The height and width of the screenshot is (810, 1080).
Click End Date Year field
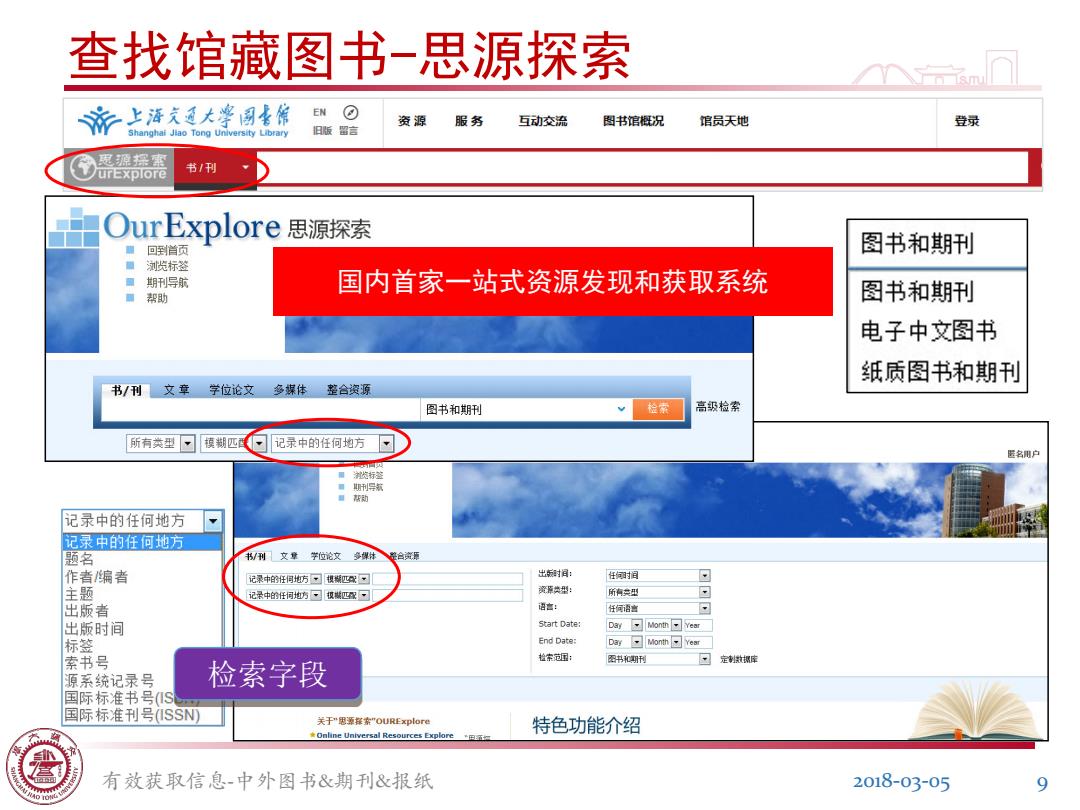(x=698, y=641)
